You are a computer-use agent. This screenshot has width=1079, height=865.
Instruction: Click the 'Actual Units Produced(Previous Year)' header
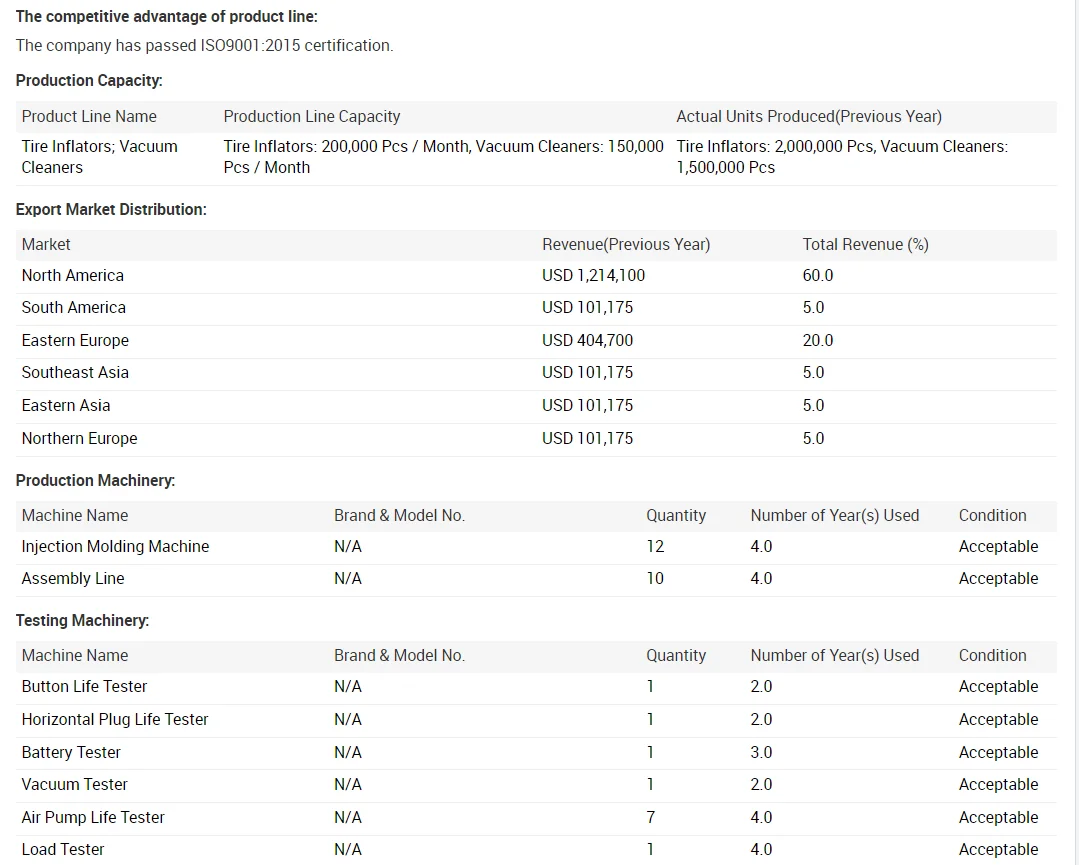[808, 116]
